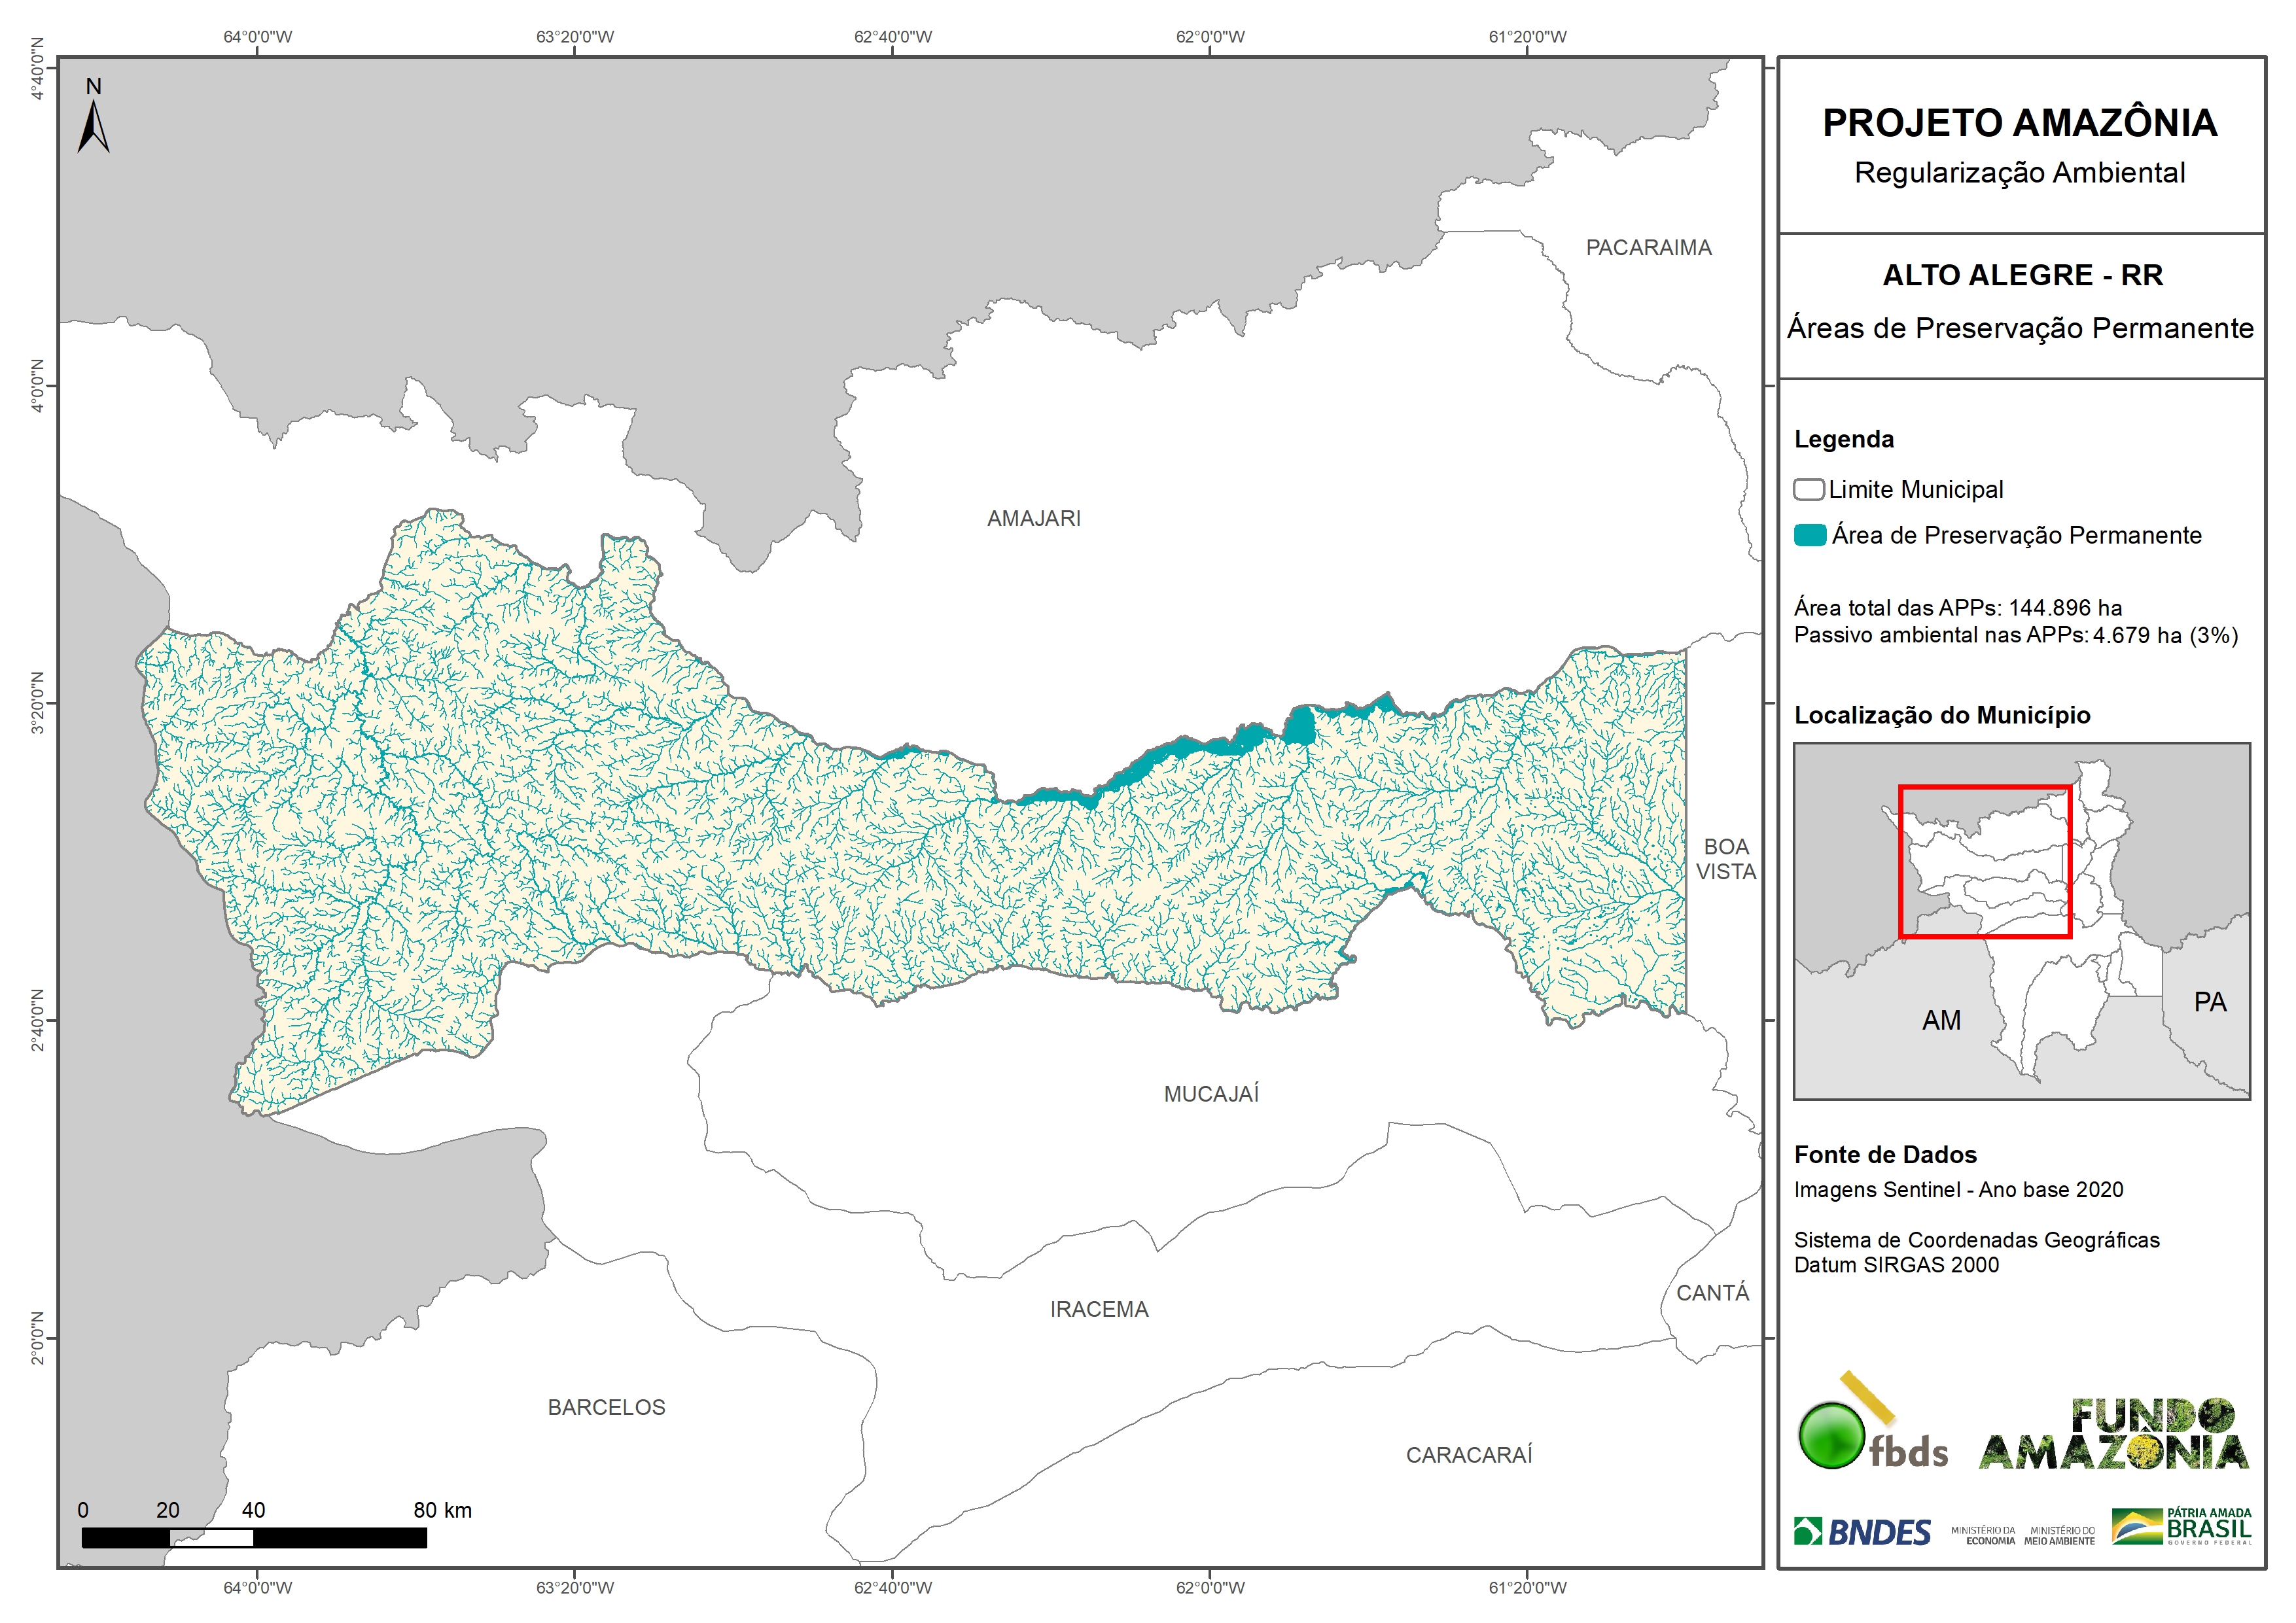Click the AM state label in inset
Image resolution: width=2296 pixels, height=1623 pixels.
tap(1941, 1020)
